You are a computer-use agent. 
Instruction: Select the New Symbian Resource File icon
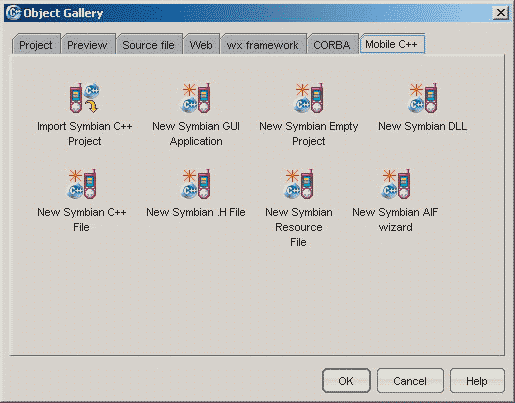tap(299, 184)
